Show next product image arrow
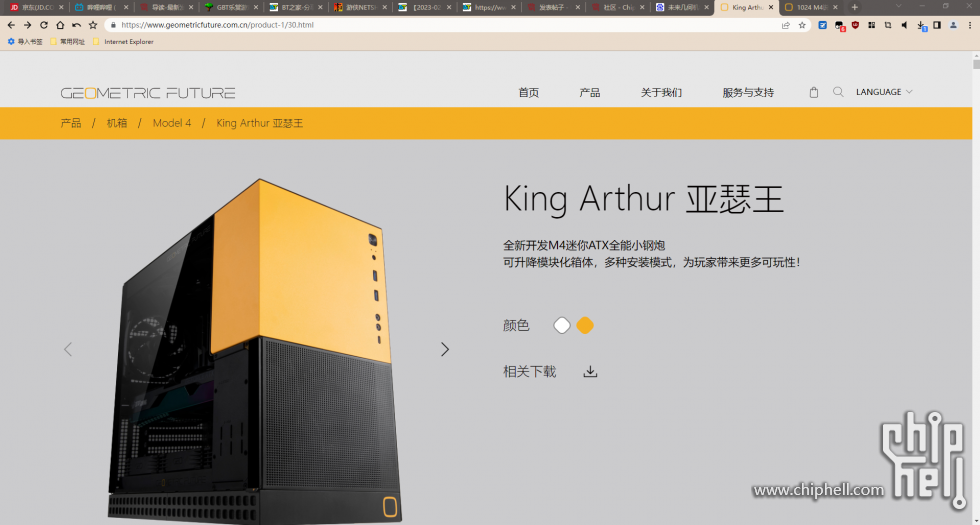 click(x=445, y=349)
